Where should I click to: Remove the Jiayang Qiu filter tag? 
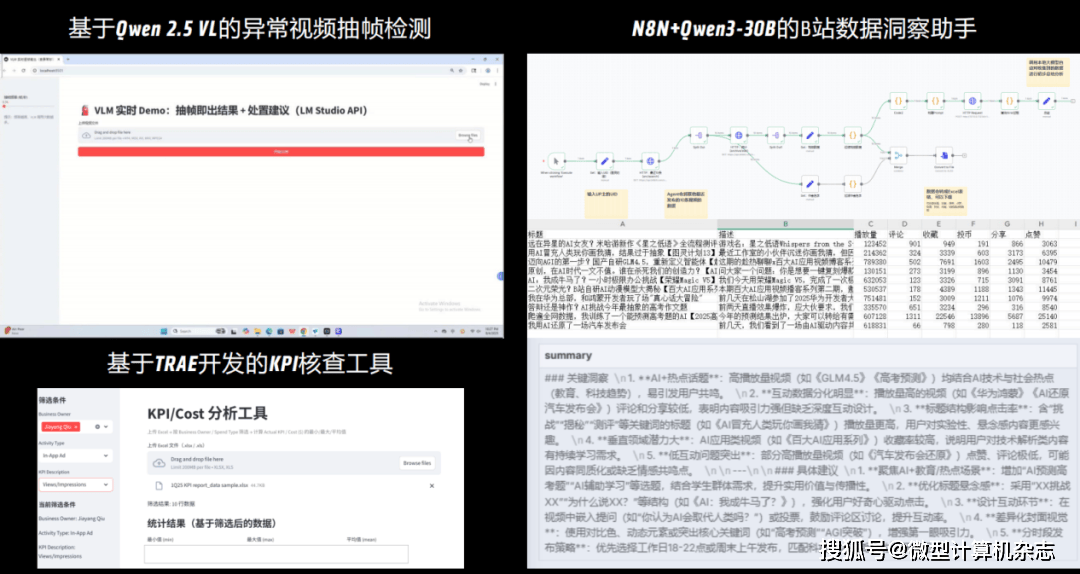point(76,427)
